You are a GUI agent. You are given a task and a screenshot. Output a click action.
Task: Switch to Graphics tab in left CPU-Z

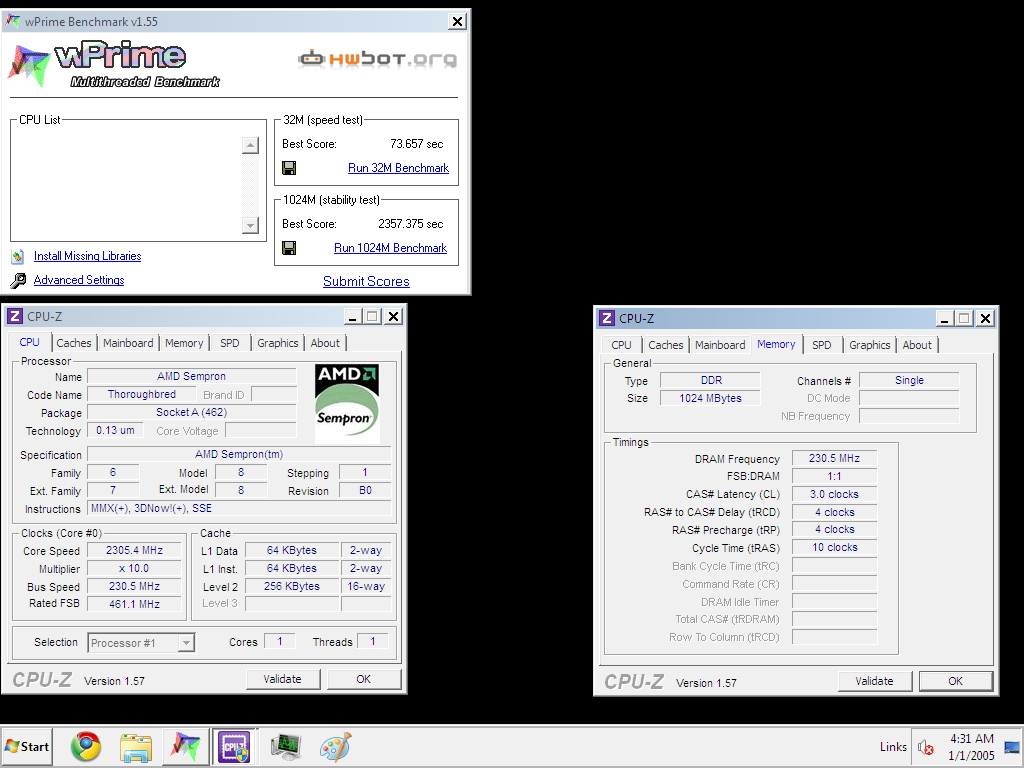pos(278,343)
